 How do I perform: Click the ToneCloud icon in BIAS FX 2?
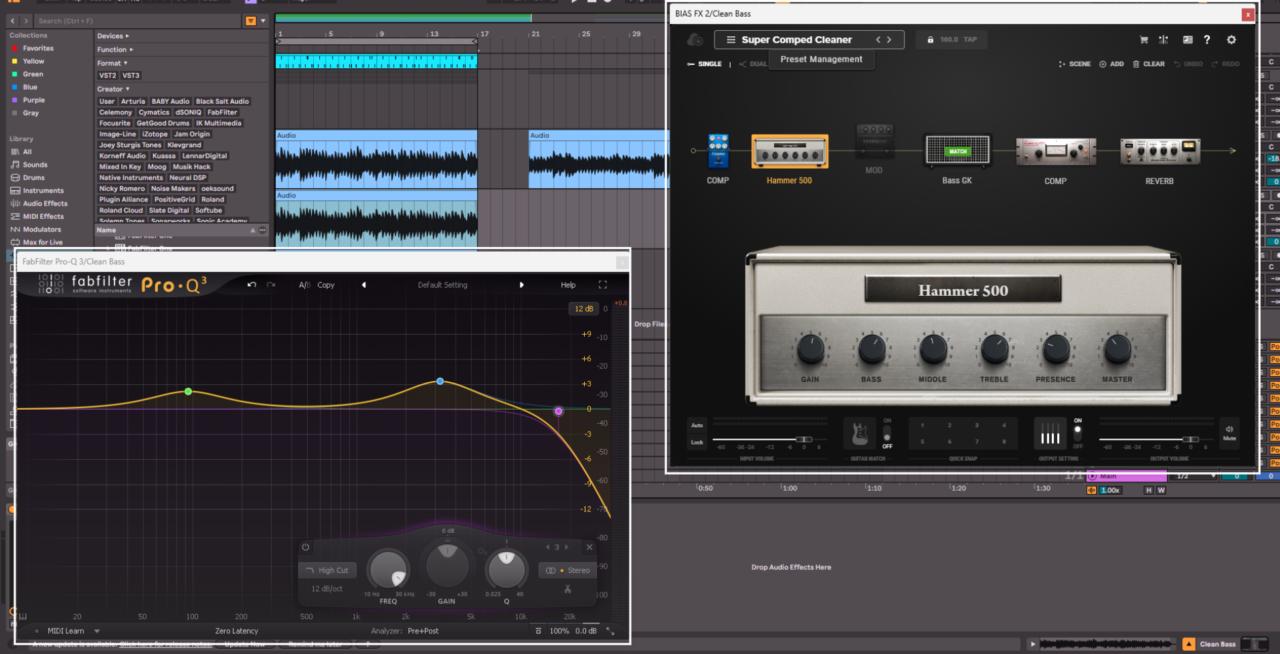[695, 40]
